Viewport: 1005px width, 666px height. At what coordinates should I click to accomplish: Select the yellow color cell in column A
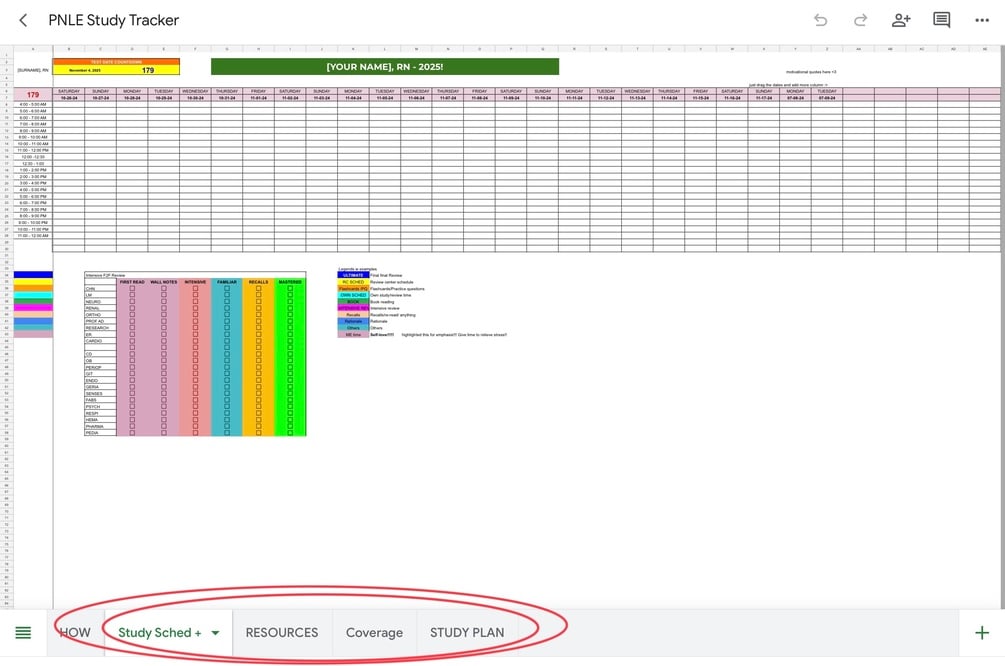[33, 281]
